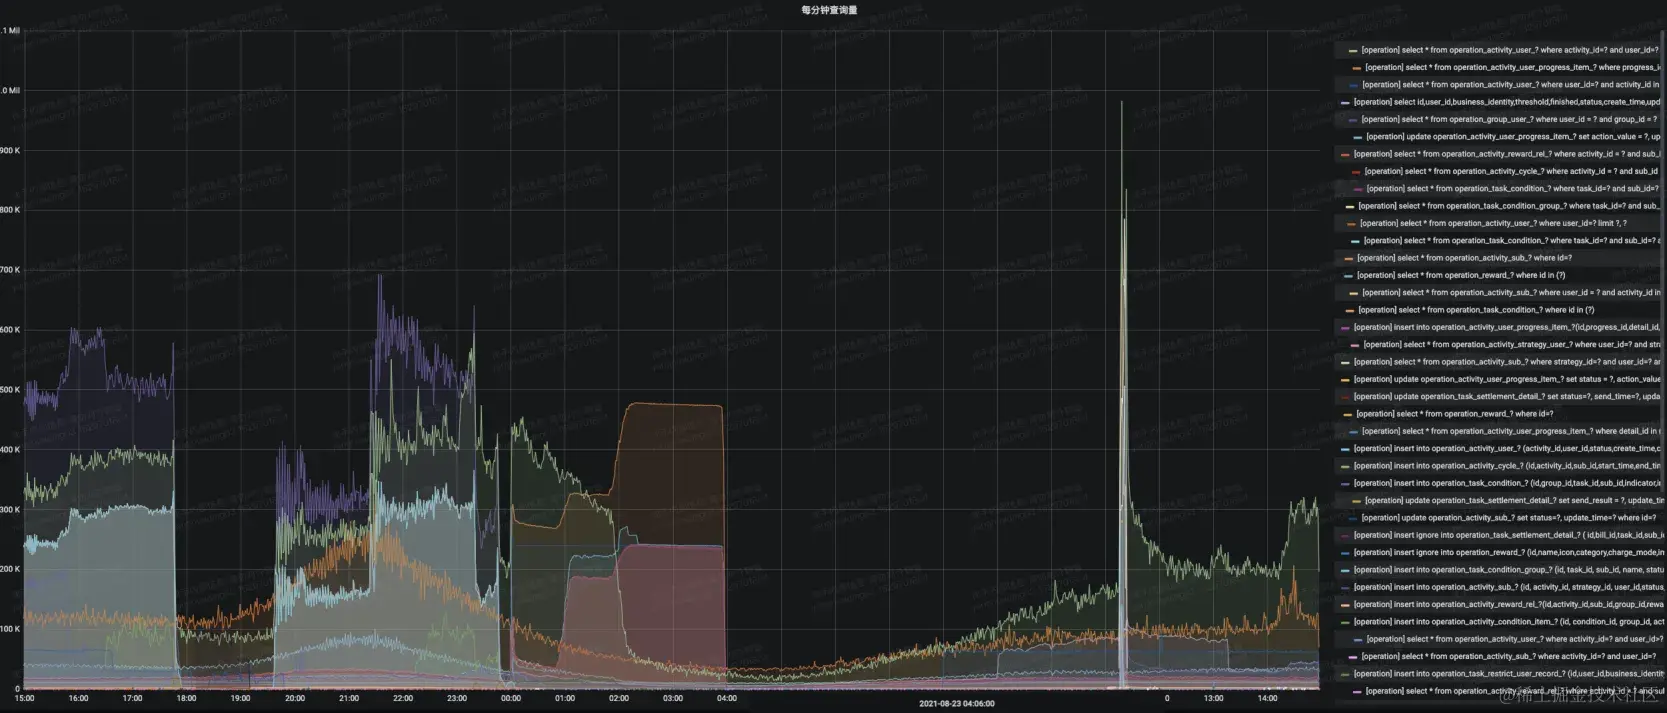This screenshot has width=1667, height=713.
Task: Toggle series 'select * from operation_task_condition_? where id in (?)'
Action: tap(1476, 310)
